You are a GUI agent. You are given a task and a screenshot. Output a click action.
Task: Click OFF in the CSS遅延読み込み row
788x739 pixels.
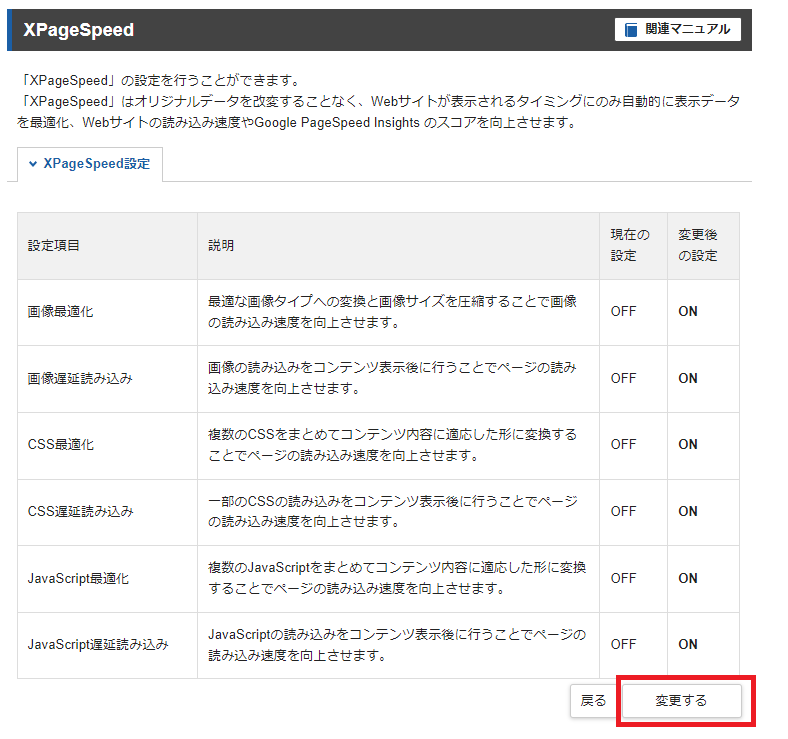(623, 511)
